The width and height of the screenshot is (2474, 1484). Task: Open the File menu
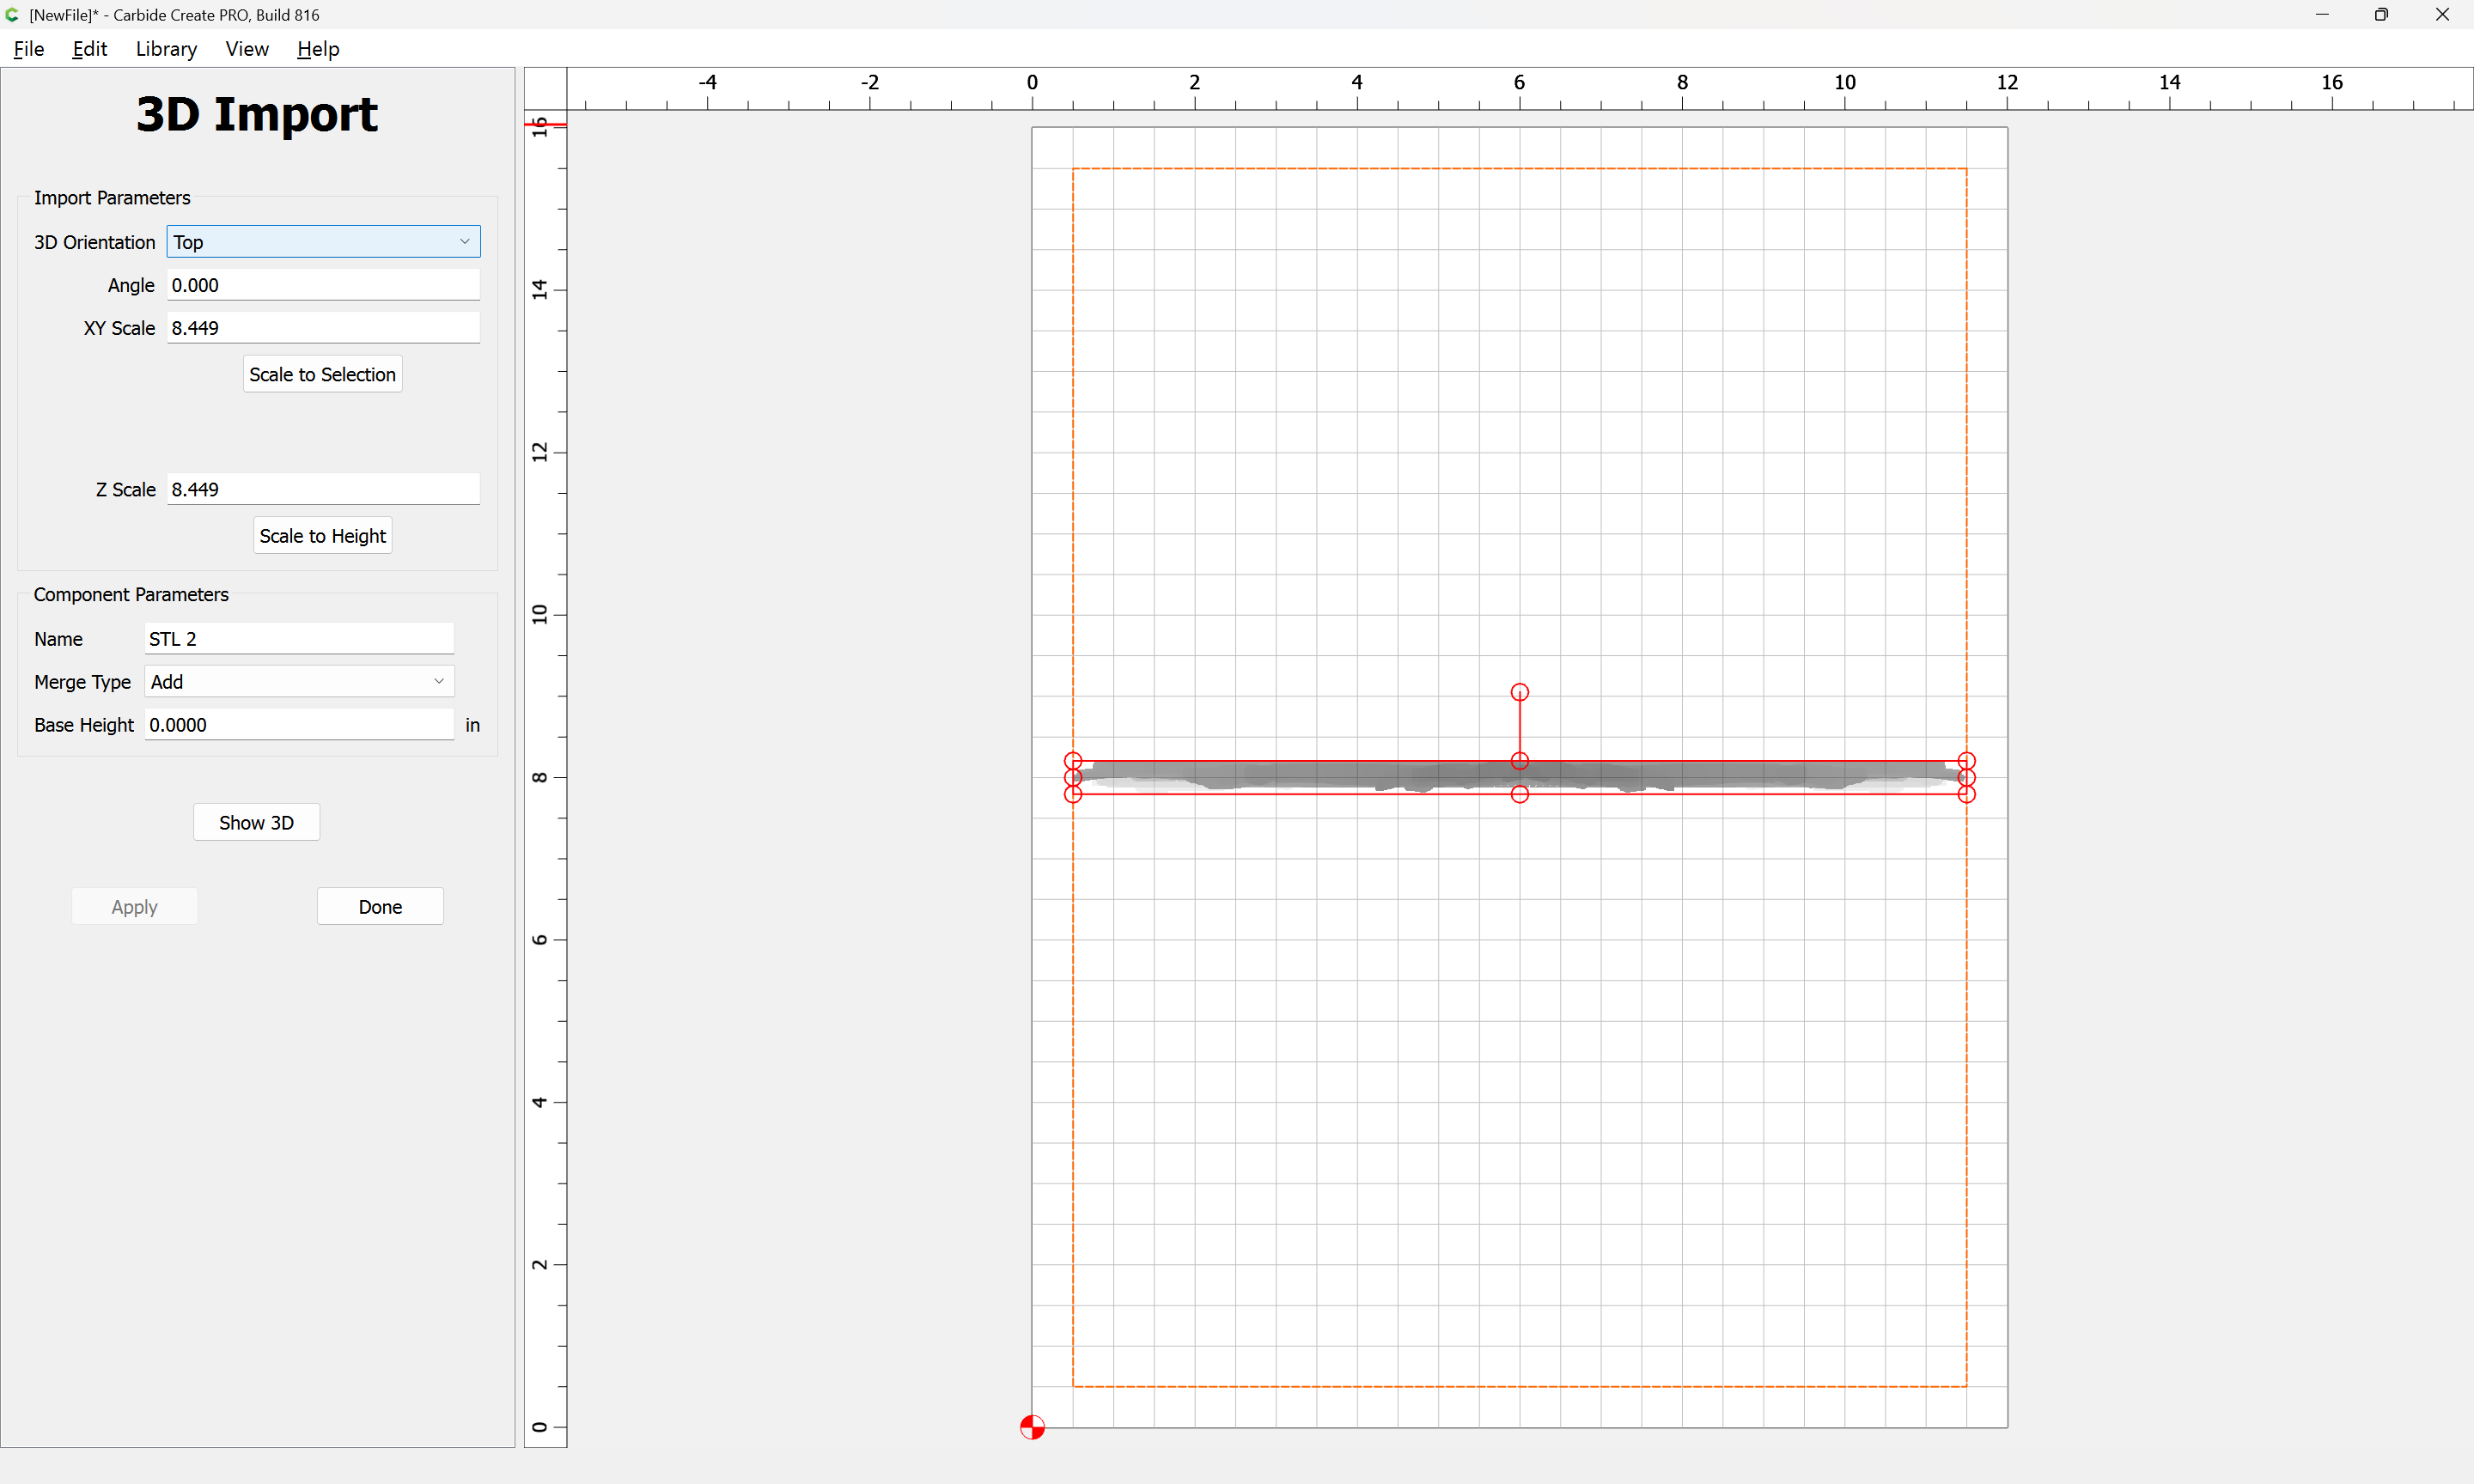coord(28,49)
